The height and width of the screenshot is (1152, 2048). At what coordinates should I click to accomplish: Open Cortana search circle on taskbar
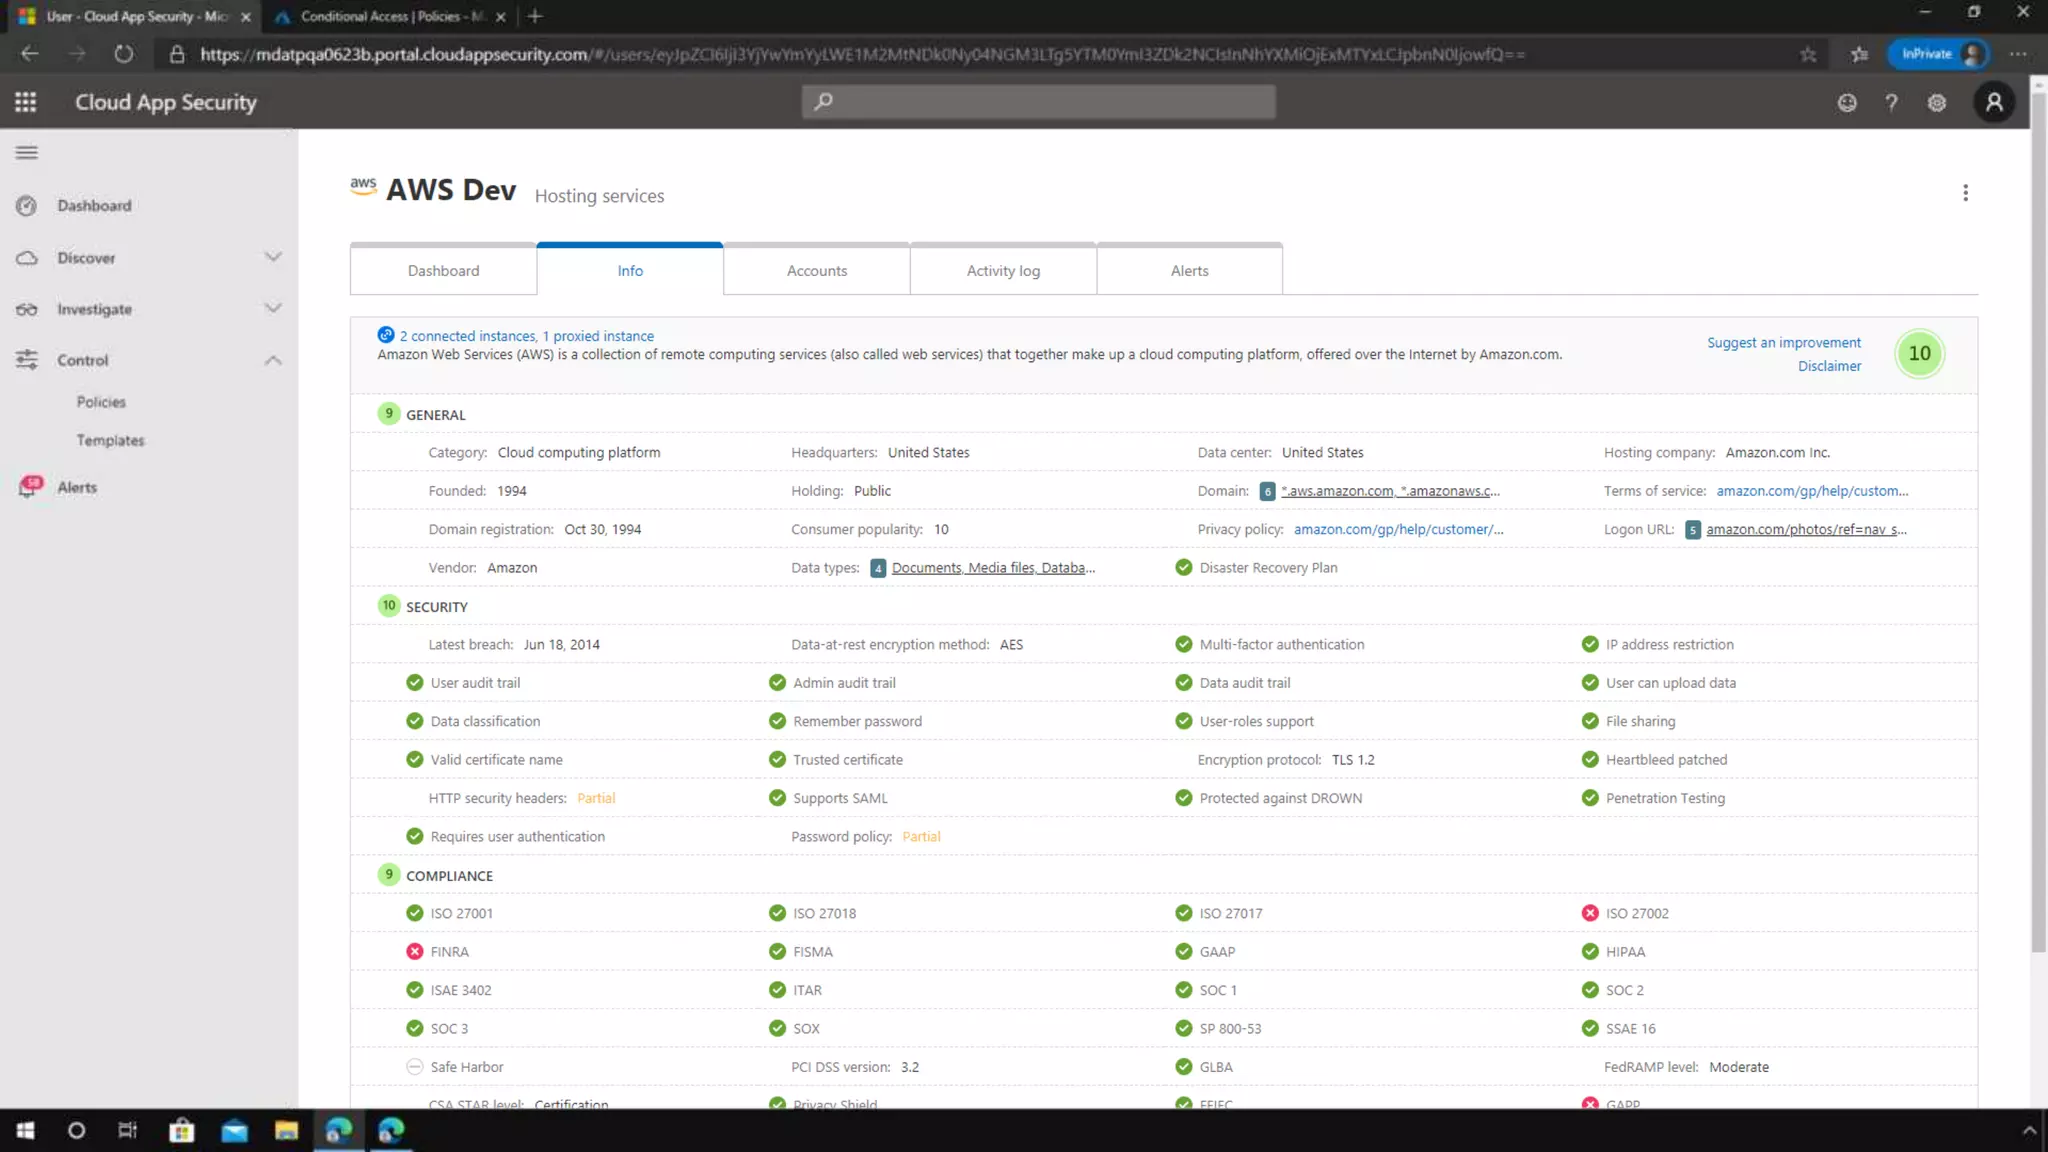(x=76, y=1130)
